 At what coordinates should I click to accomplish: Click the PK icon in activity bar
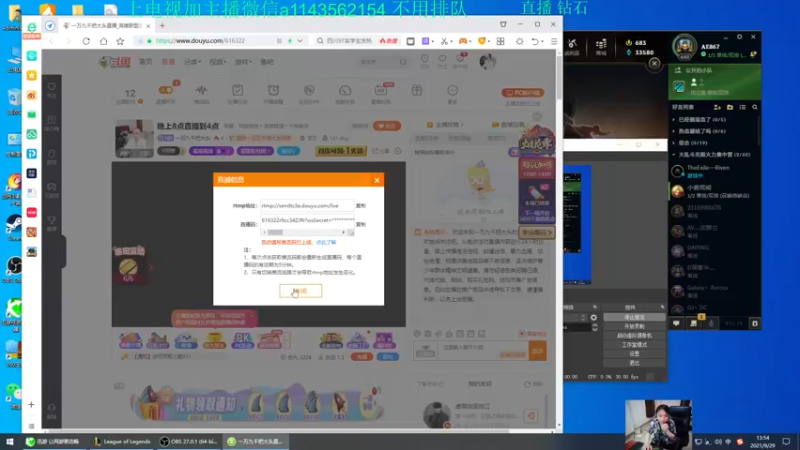pos(242,340)
